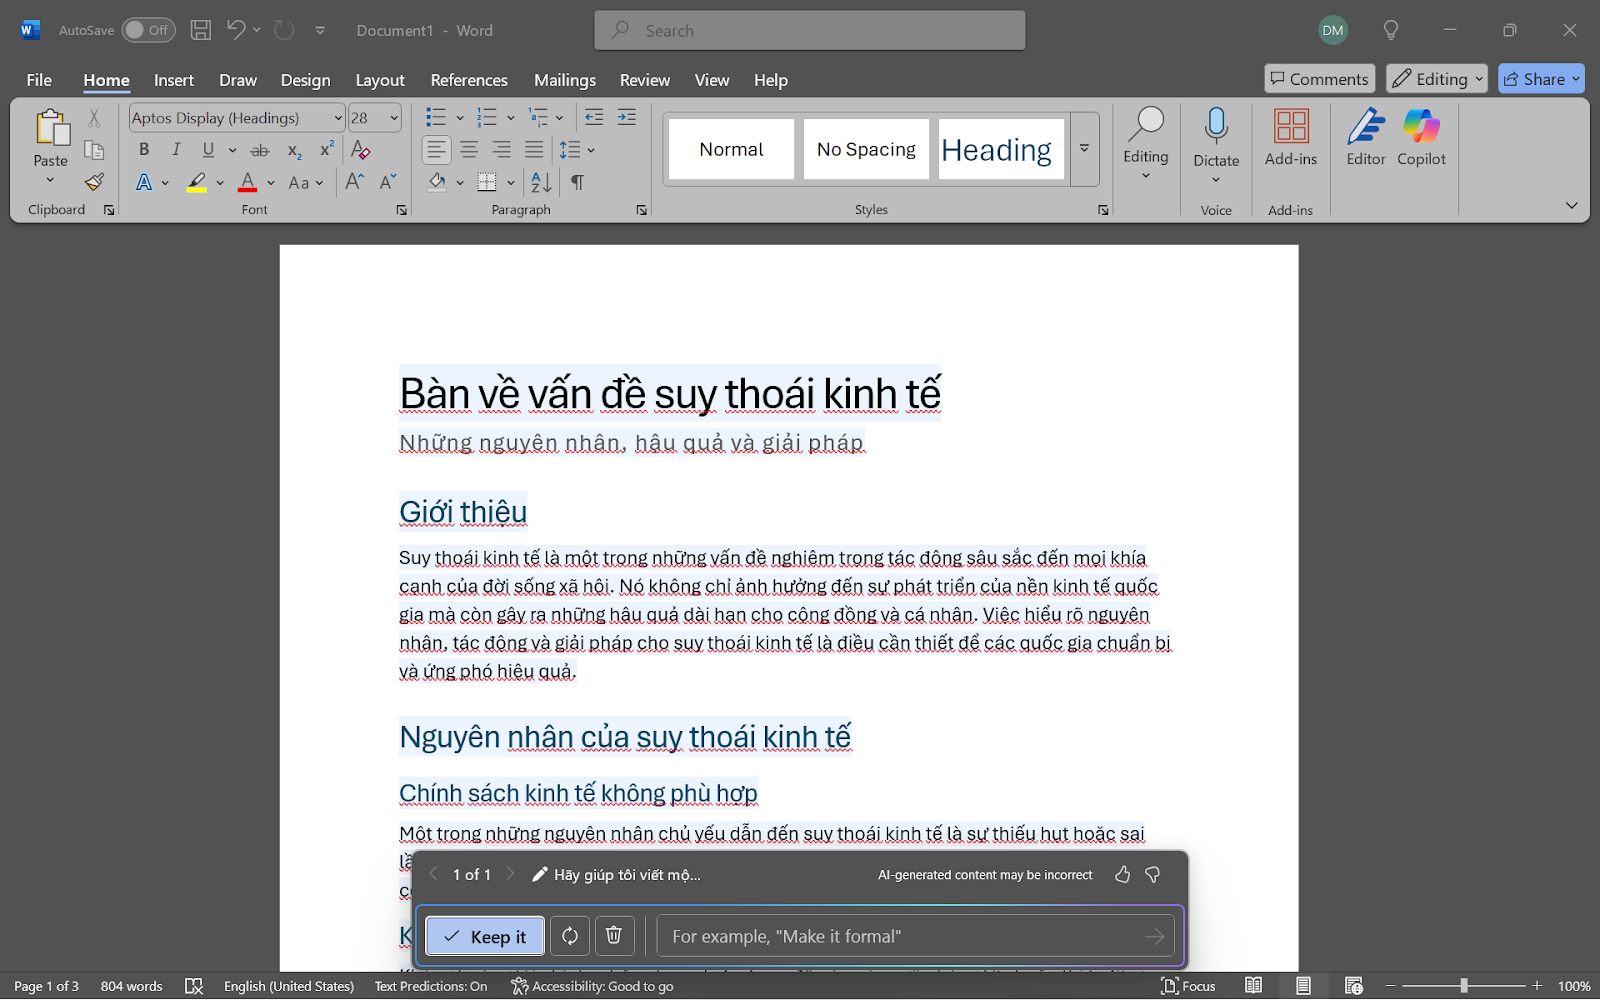Click the thumbs up feedback icon
Viewport: 1600px width, 1000px height.
tap(1122, 875)
